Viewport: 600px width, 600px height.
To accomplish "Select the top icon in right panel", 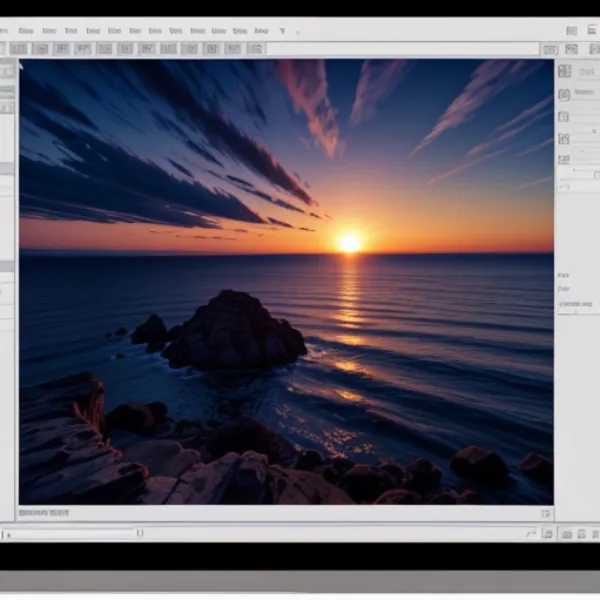I will (x=564, y=71).
